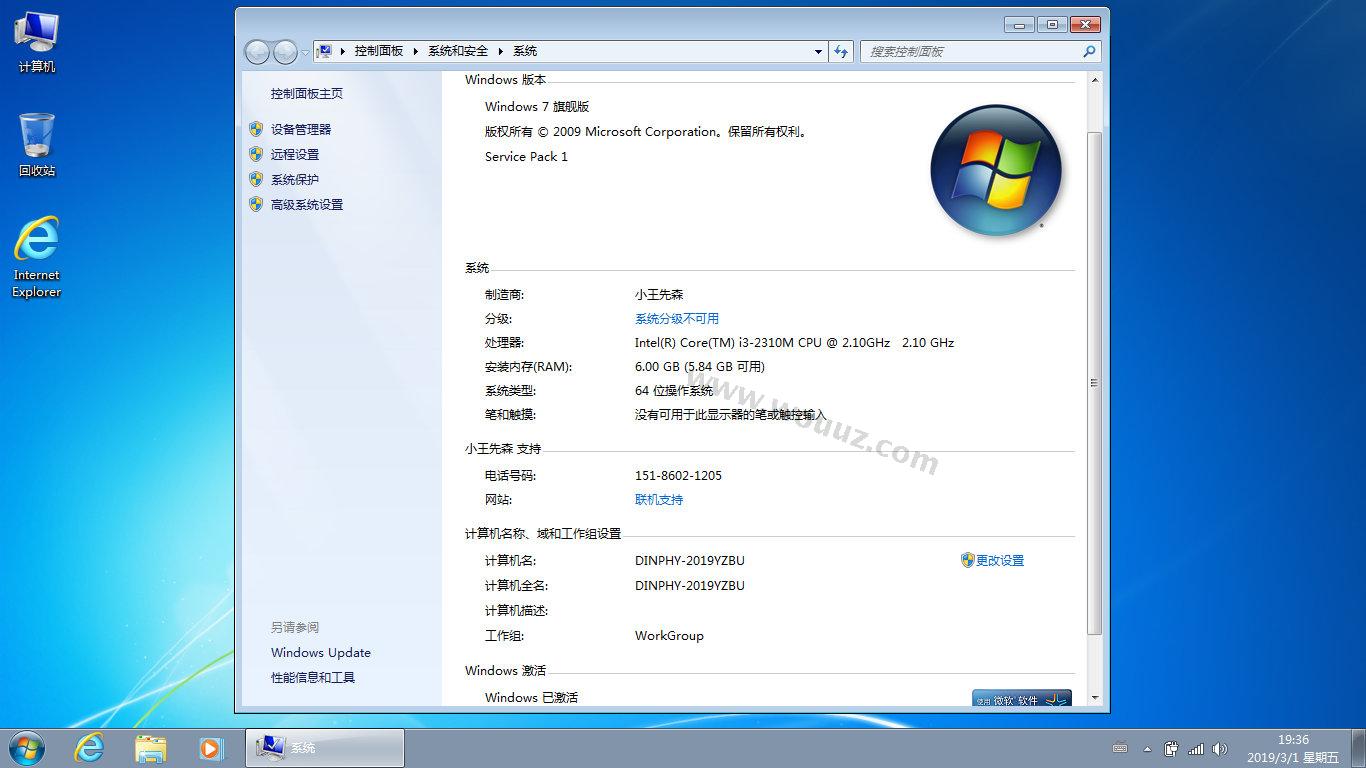Click the vertical scrollbar thumb
1366x768 pixels.
point(1095,383)
